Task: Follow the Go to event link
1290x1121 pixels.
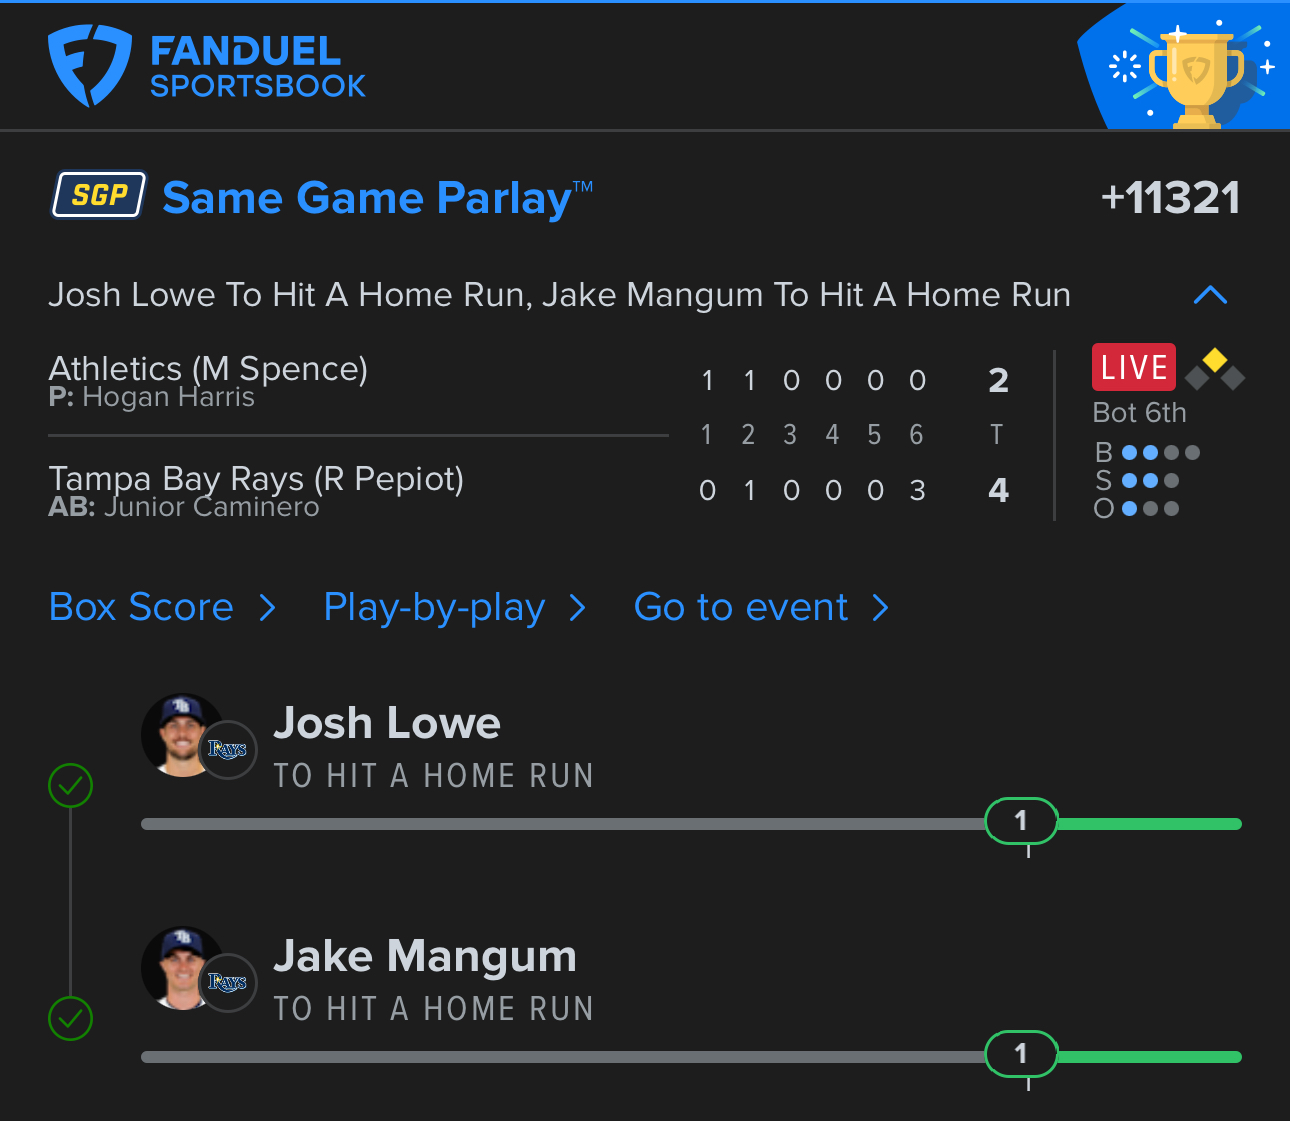Action: point(741,607)
